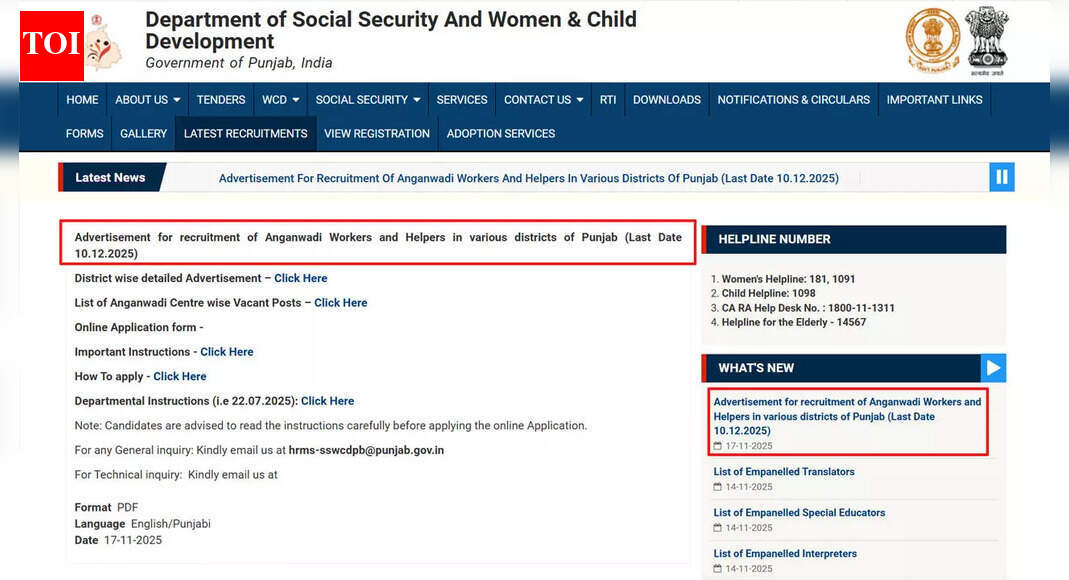This screenshot has width=1069, height=580.
Task: Click the WHAT'S NEW play arrow icon
Action: click(994, 367)
